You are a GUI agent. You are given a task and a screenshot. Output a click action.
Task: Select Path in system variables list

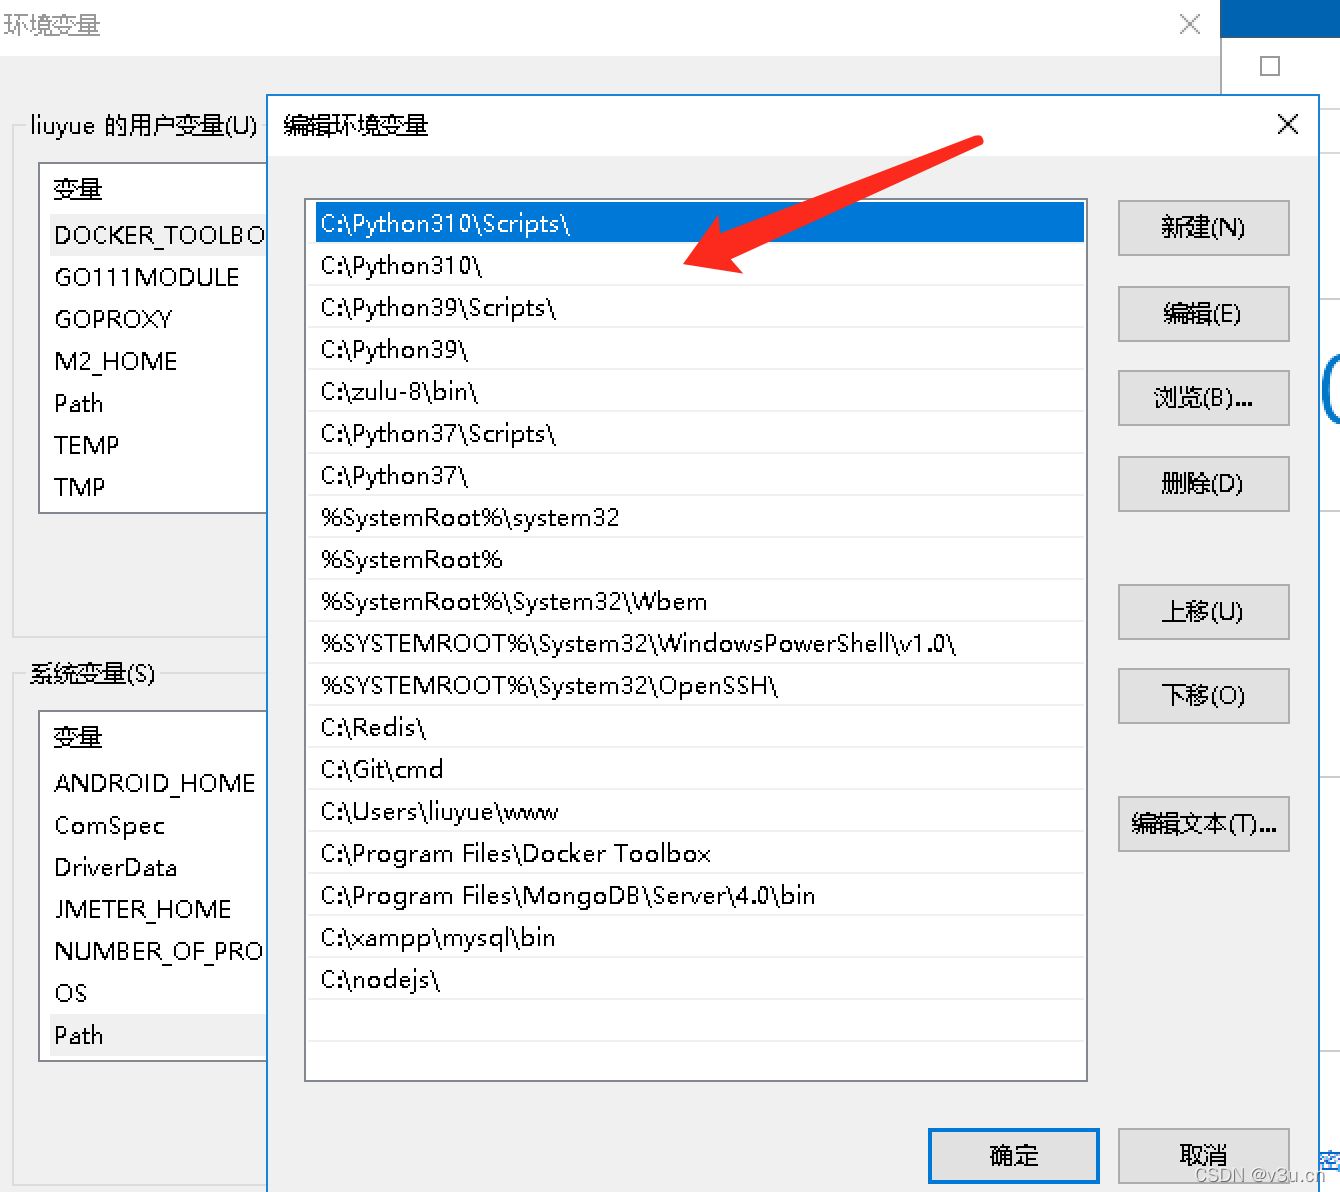pos(158,1035)
